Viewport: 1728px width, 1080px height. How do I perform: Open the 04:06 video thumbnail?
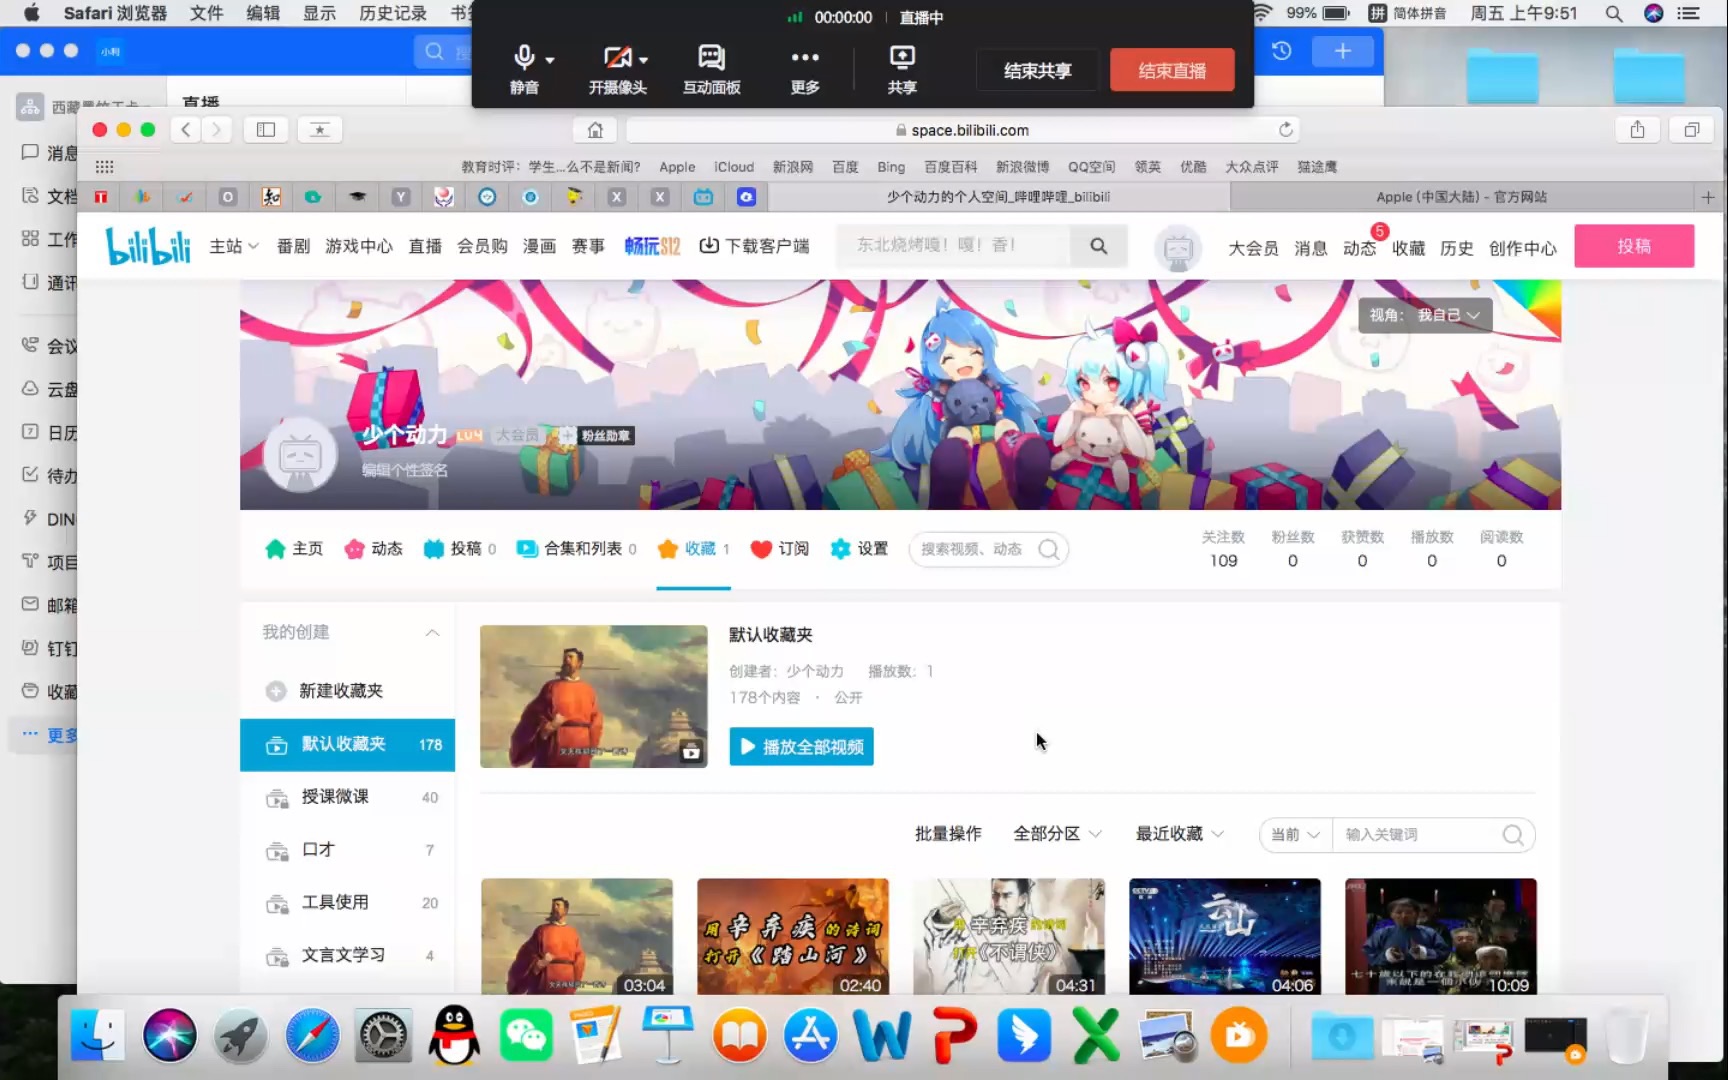click(1224, 937)
